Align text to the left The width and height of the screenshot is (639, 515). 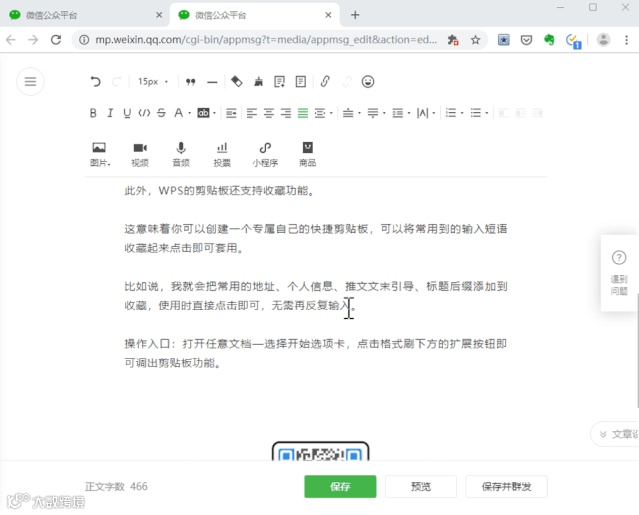(251, 113)
